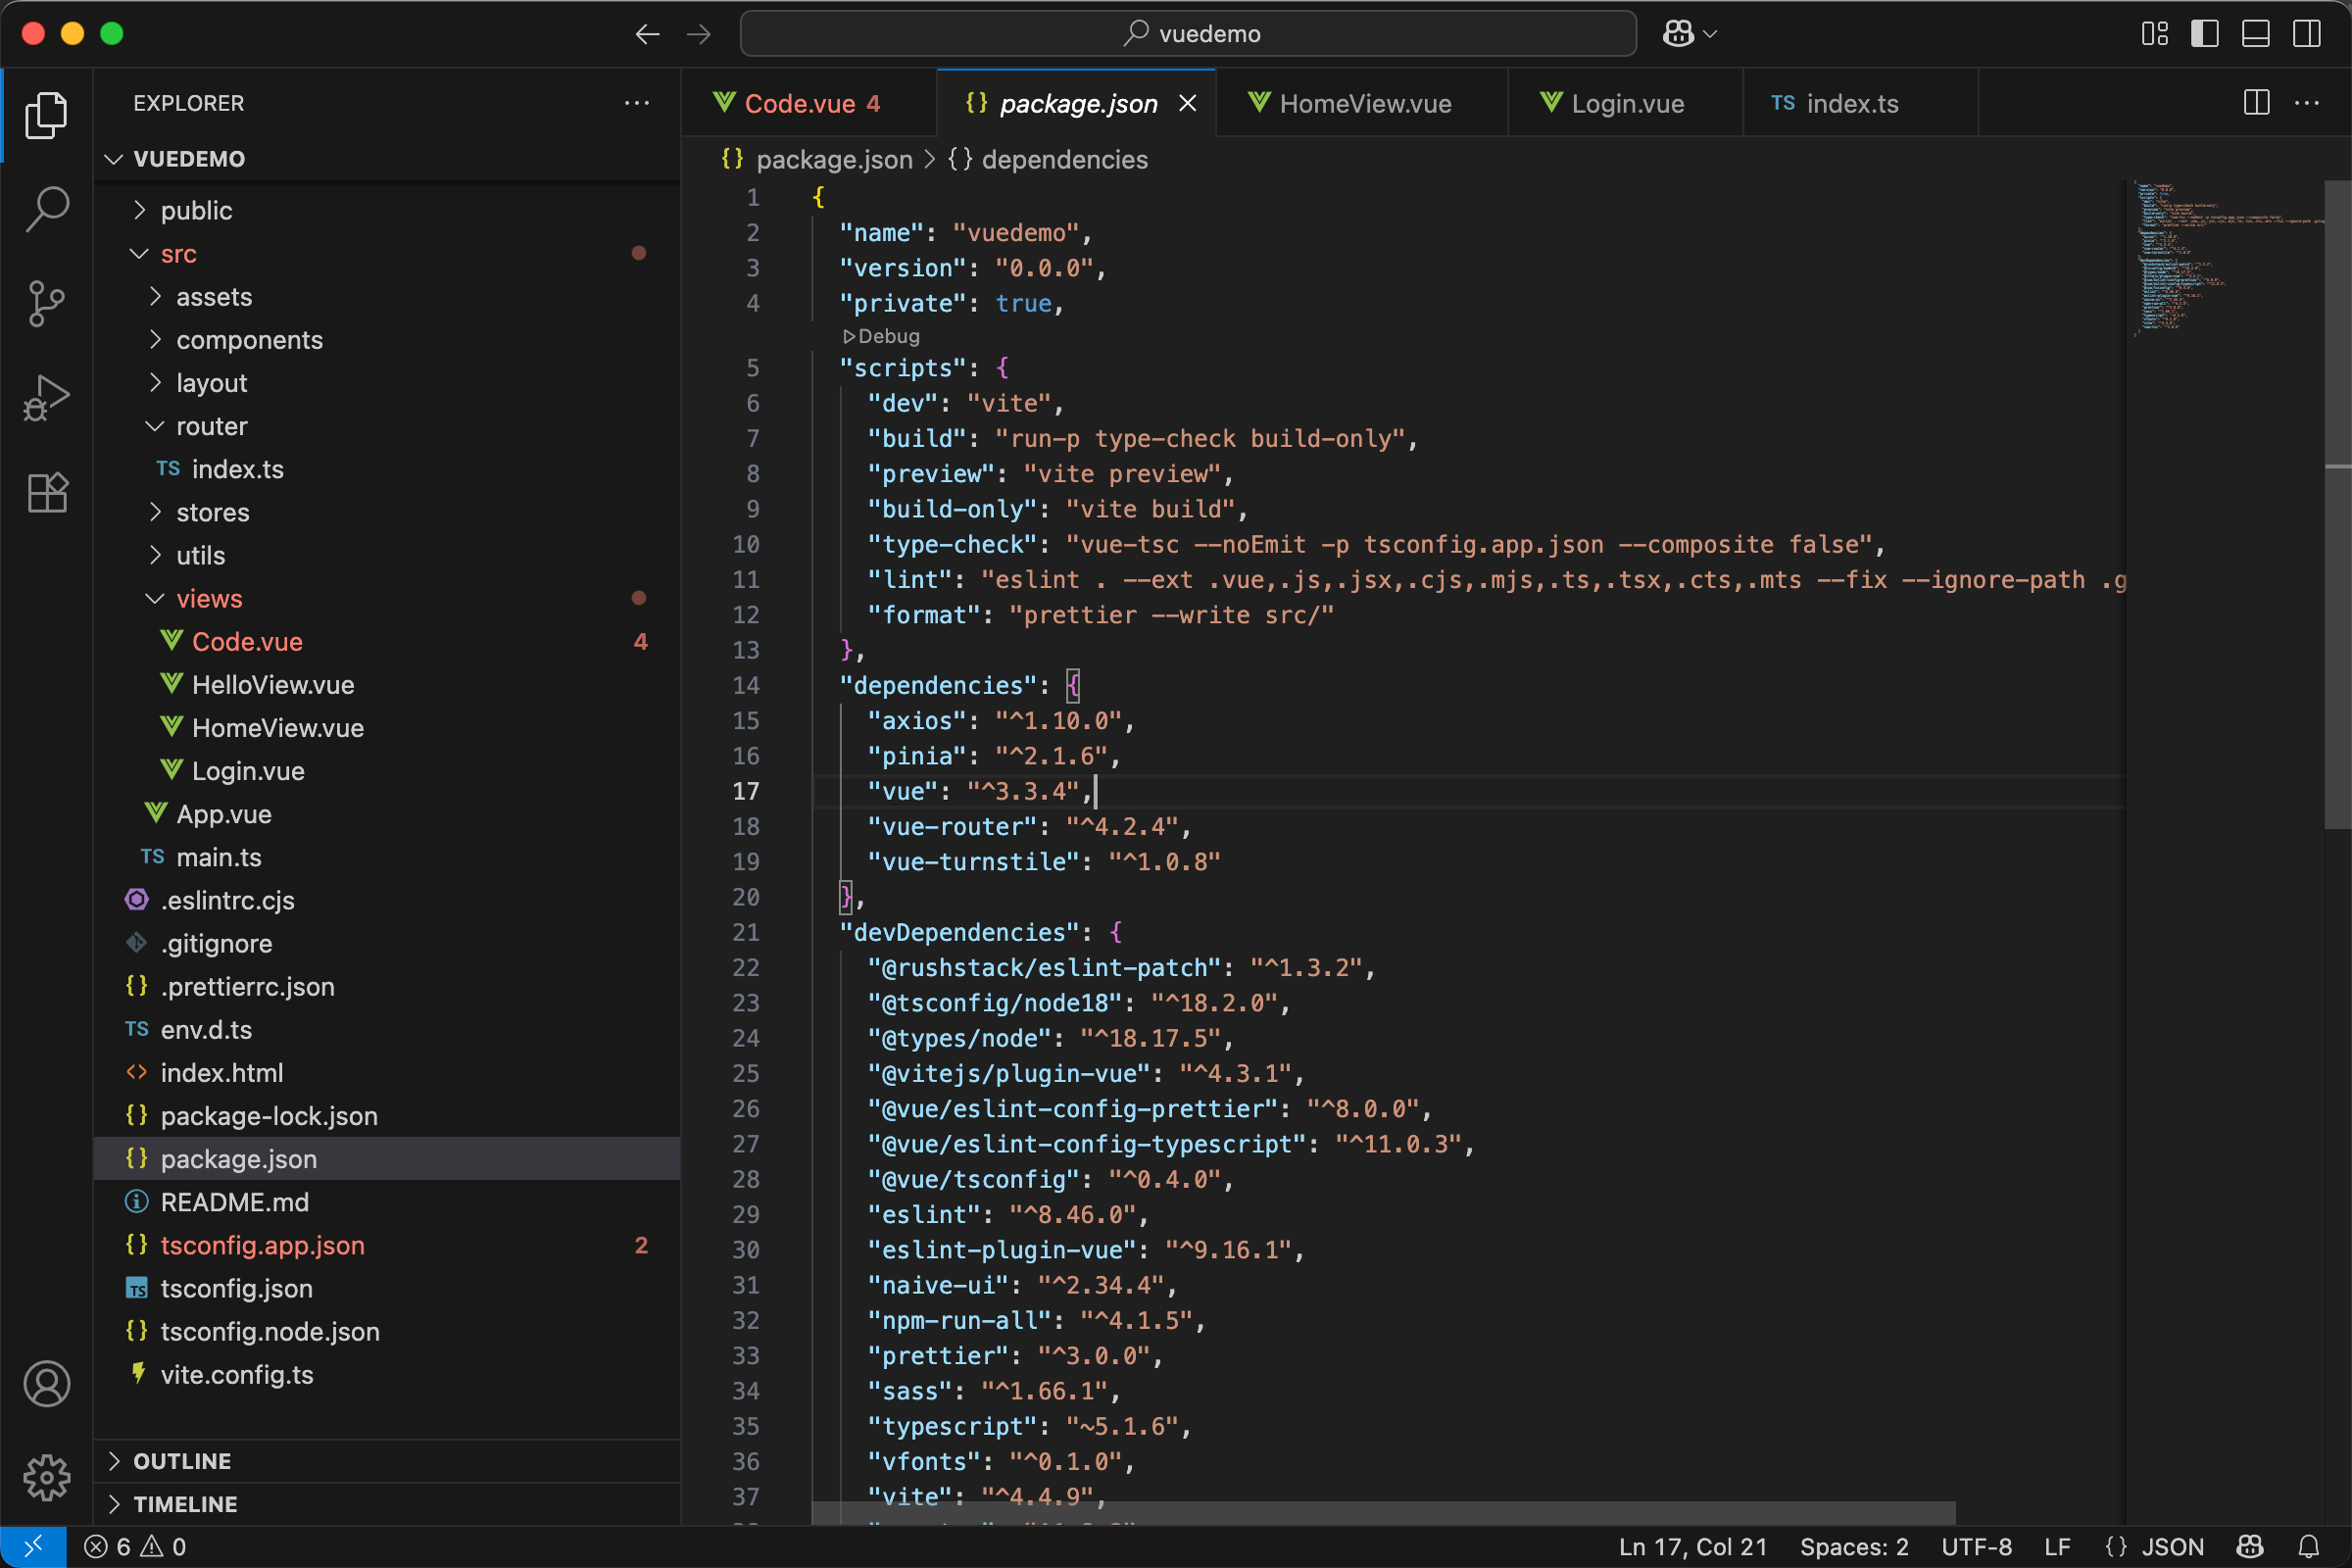
Task: Open Explorer Views and More Actions menu
Action: tap(637, 103)
